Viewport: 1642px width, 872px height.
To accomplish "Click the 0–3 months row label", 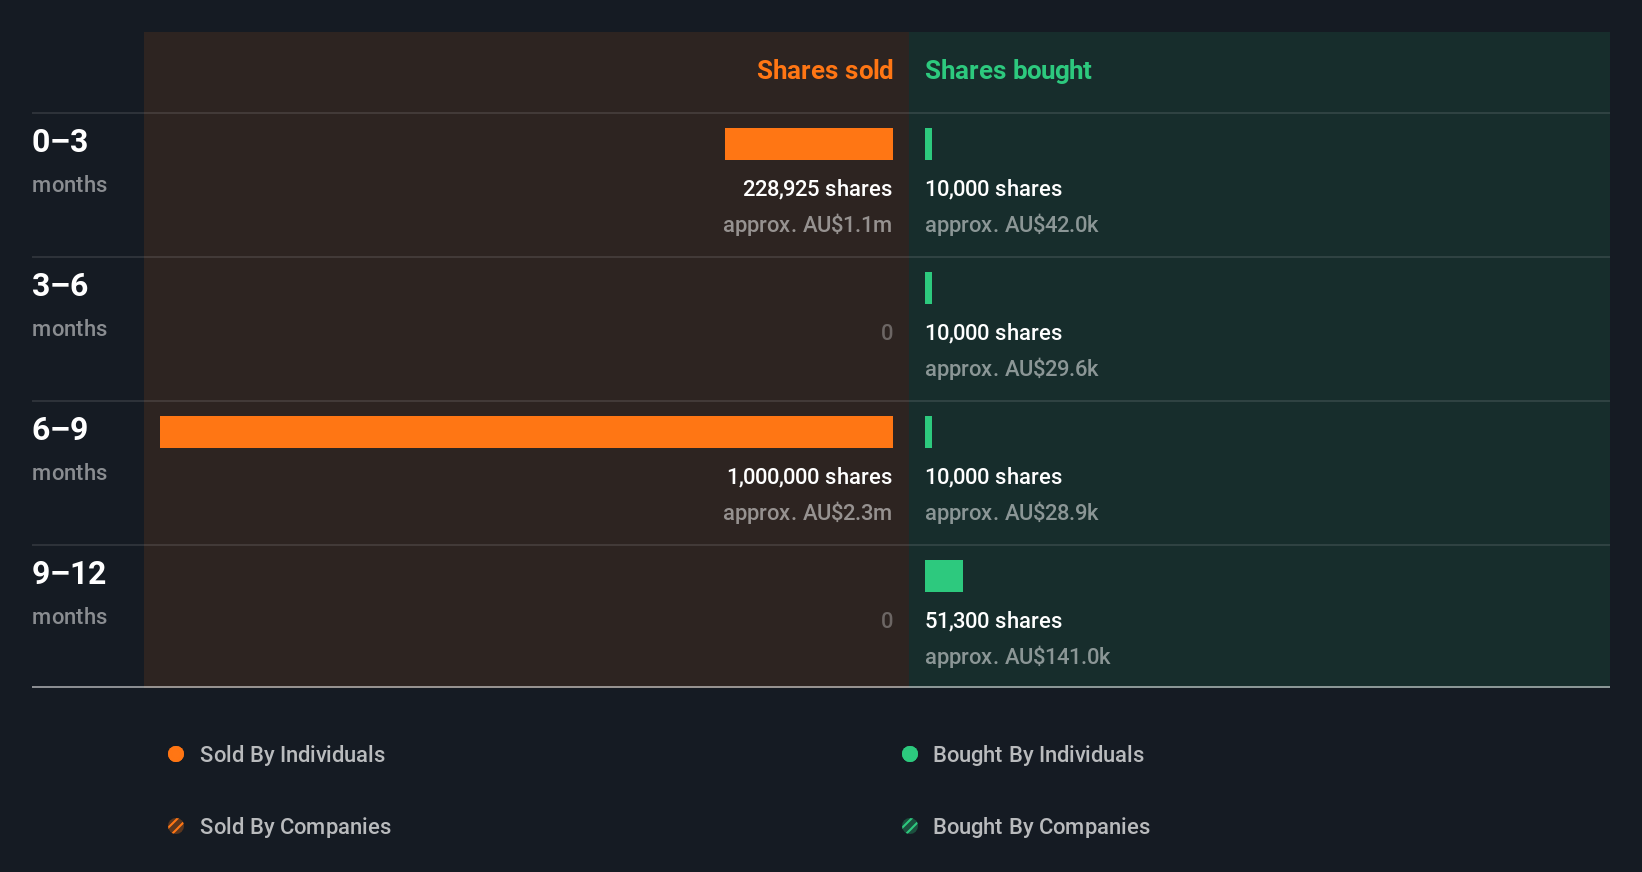I will click(69, 161).
